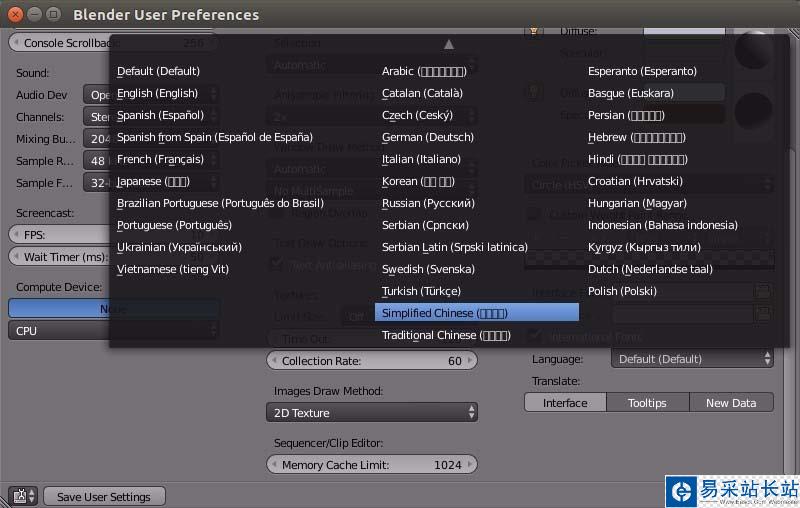Select Spanish (Español) language entry

(160, 115)
